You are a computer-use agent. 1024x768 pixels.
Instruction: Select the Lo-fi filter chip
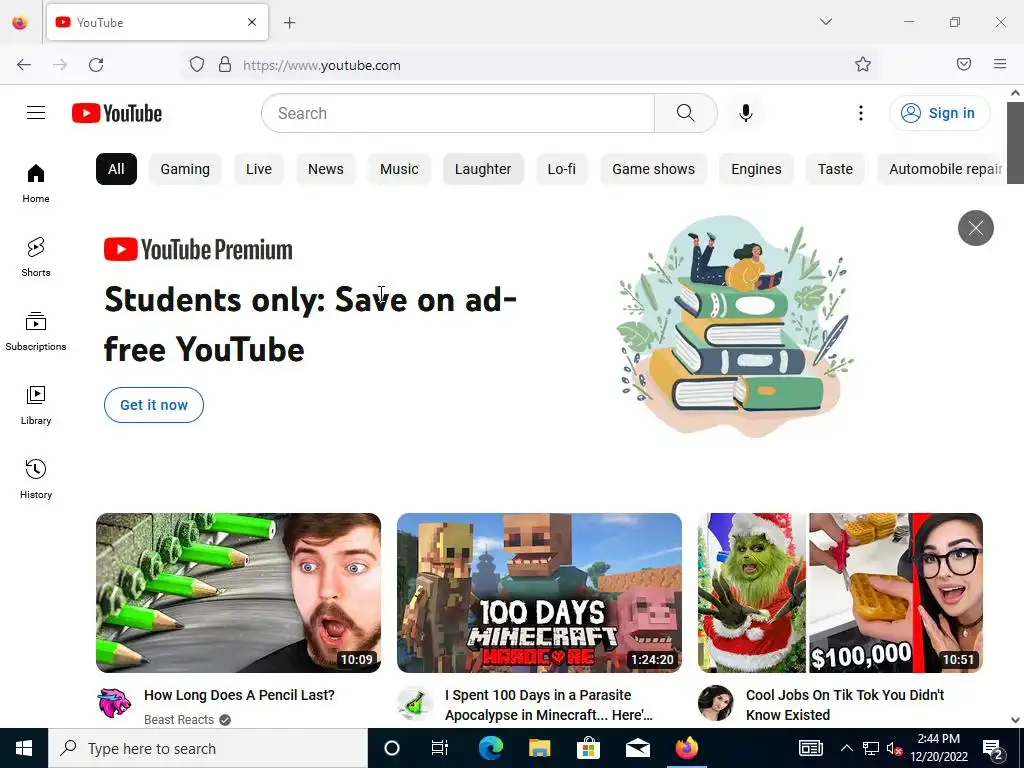(562, 169)
